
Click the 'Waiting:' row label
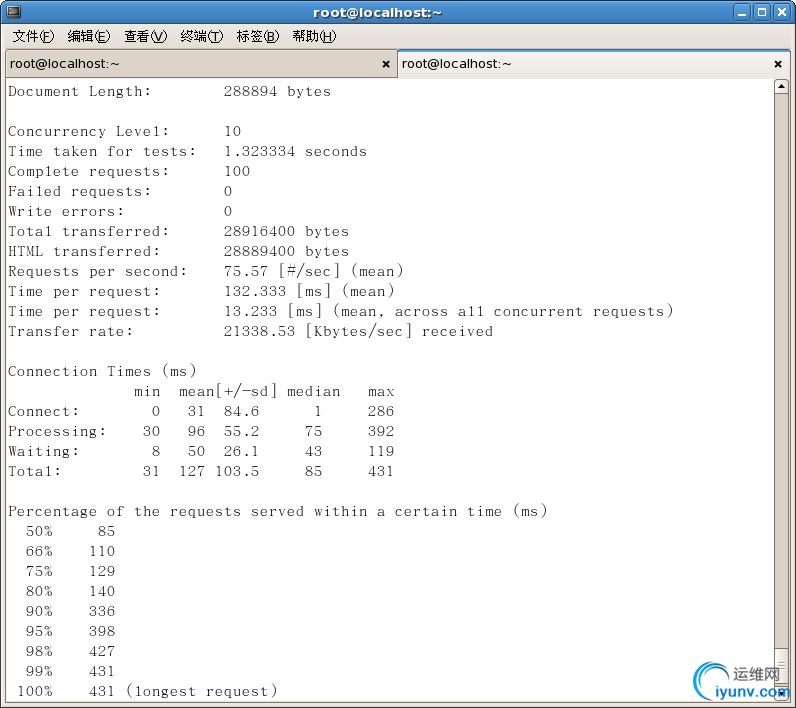point(44,451)
